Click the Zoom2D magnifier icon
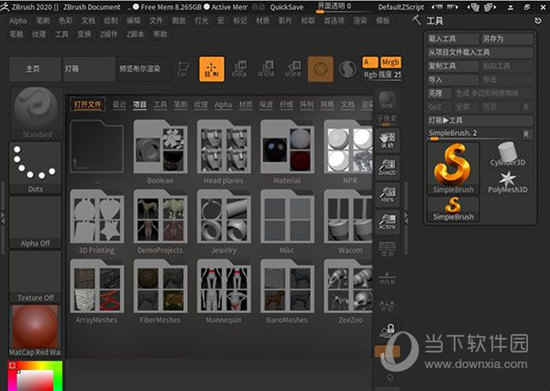 point(387,167)
